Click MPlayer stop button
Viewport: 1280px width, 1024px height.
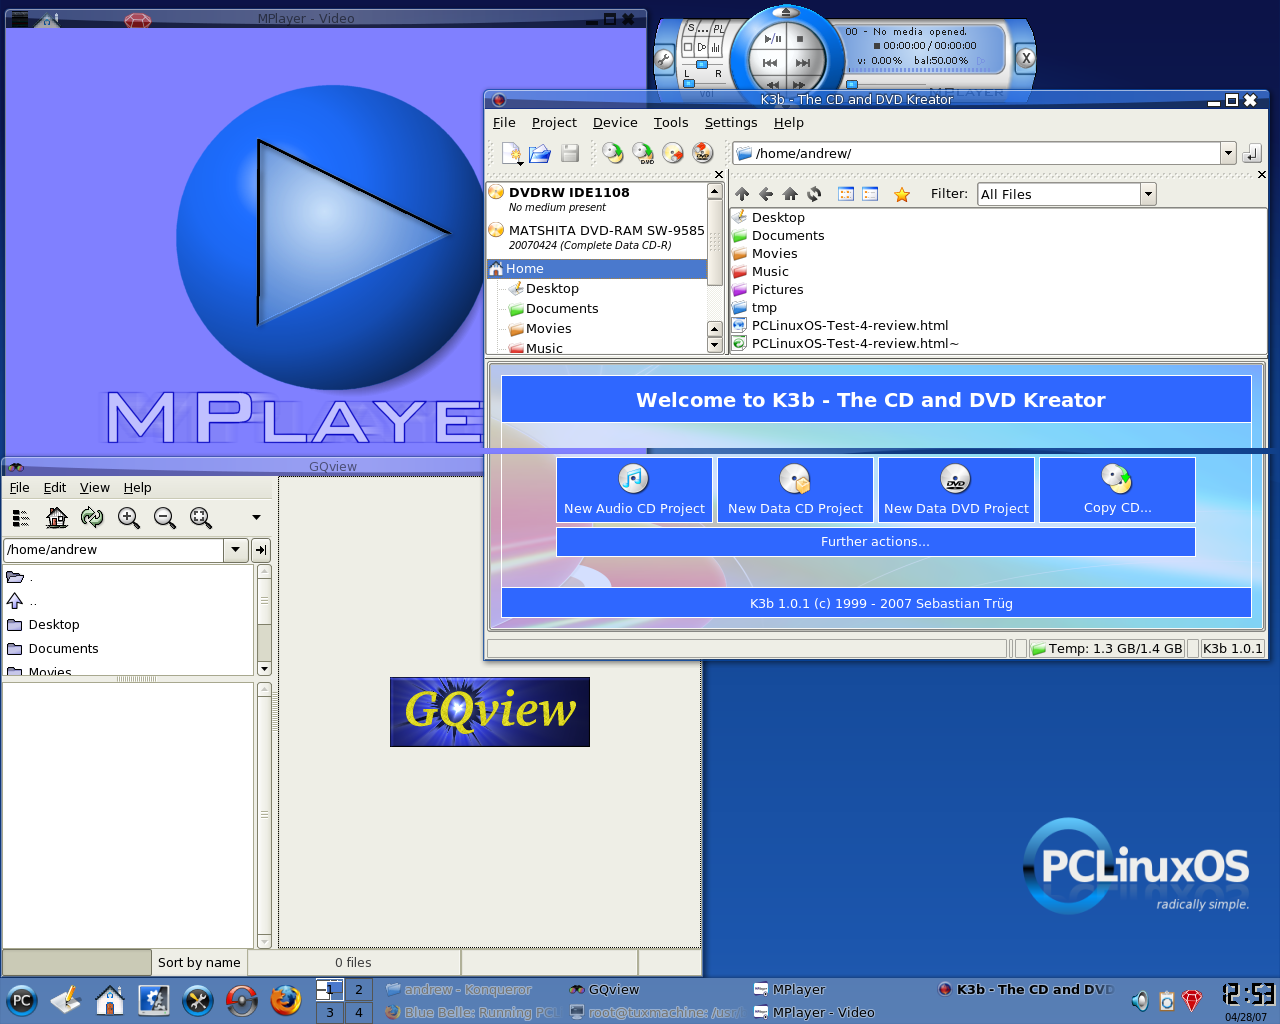click(799, 39)
